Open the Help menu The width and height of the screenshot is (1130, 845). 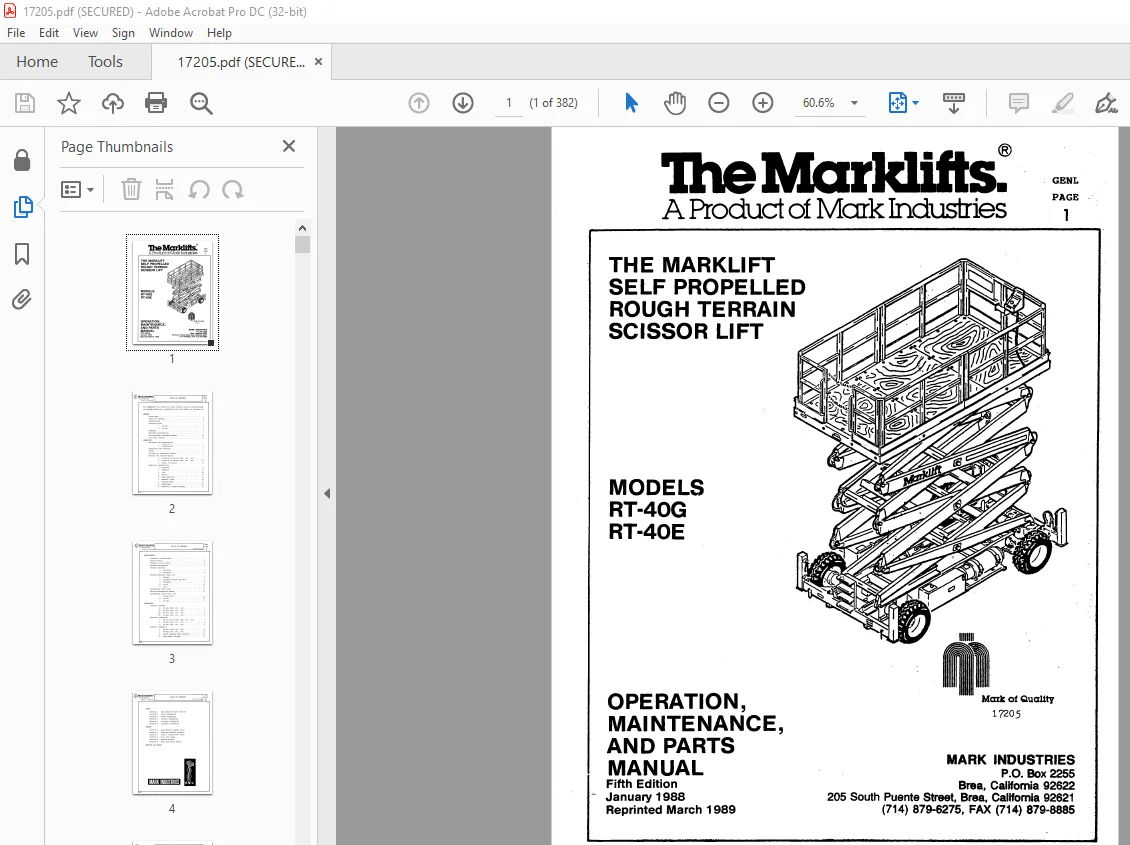[219, 32]
